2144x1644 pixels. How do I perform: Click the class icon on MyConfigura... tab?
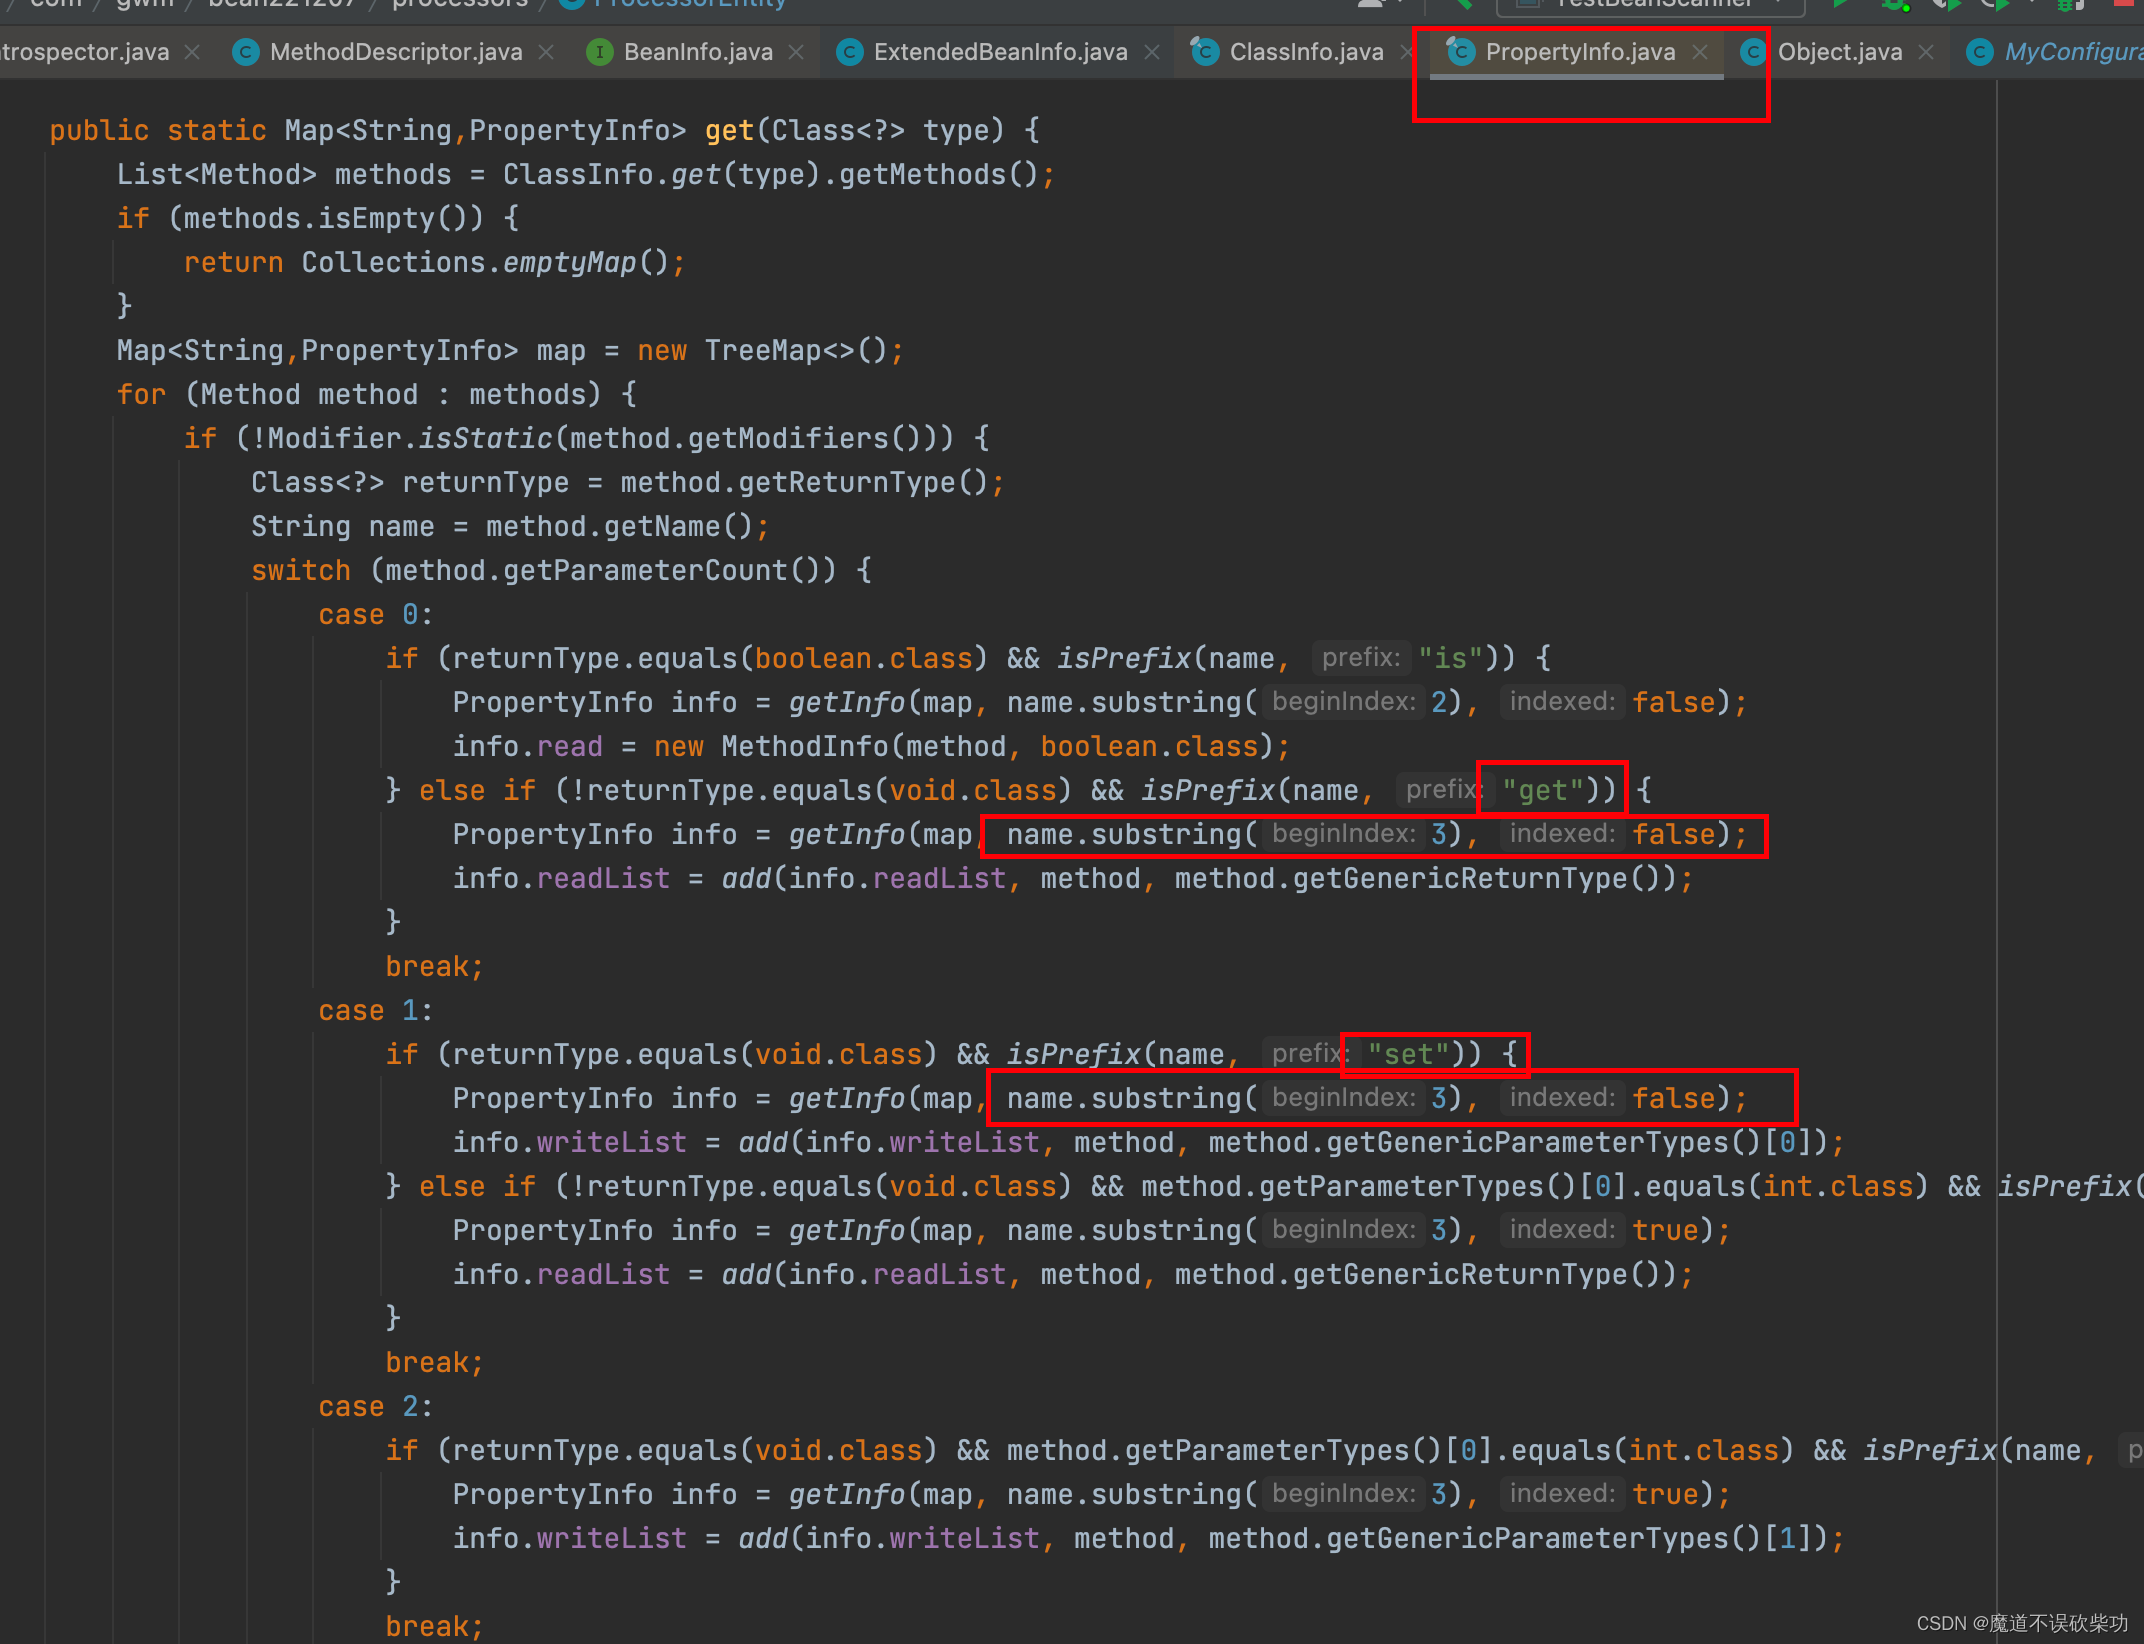pos(1980,52)
